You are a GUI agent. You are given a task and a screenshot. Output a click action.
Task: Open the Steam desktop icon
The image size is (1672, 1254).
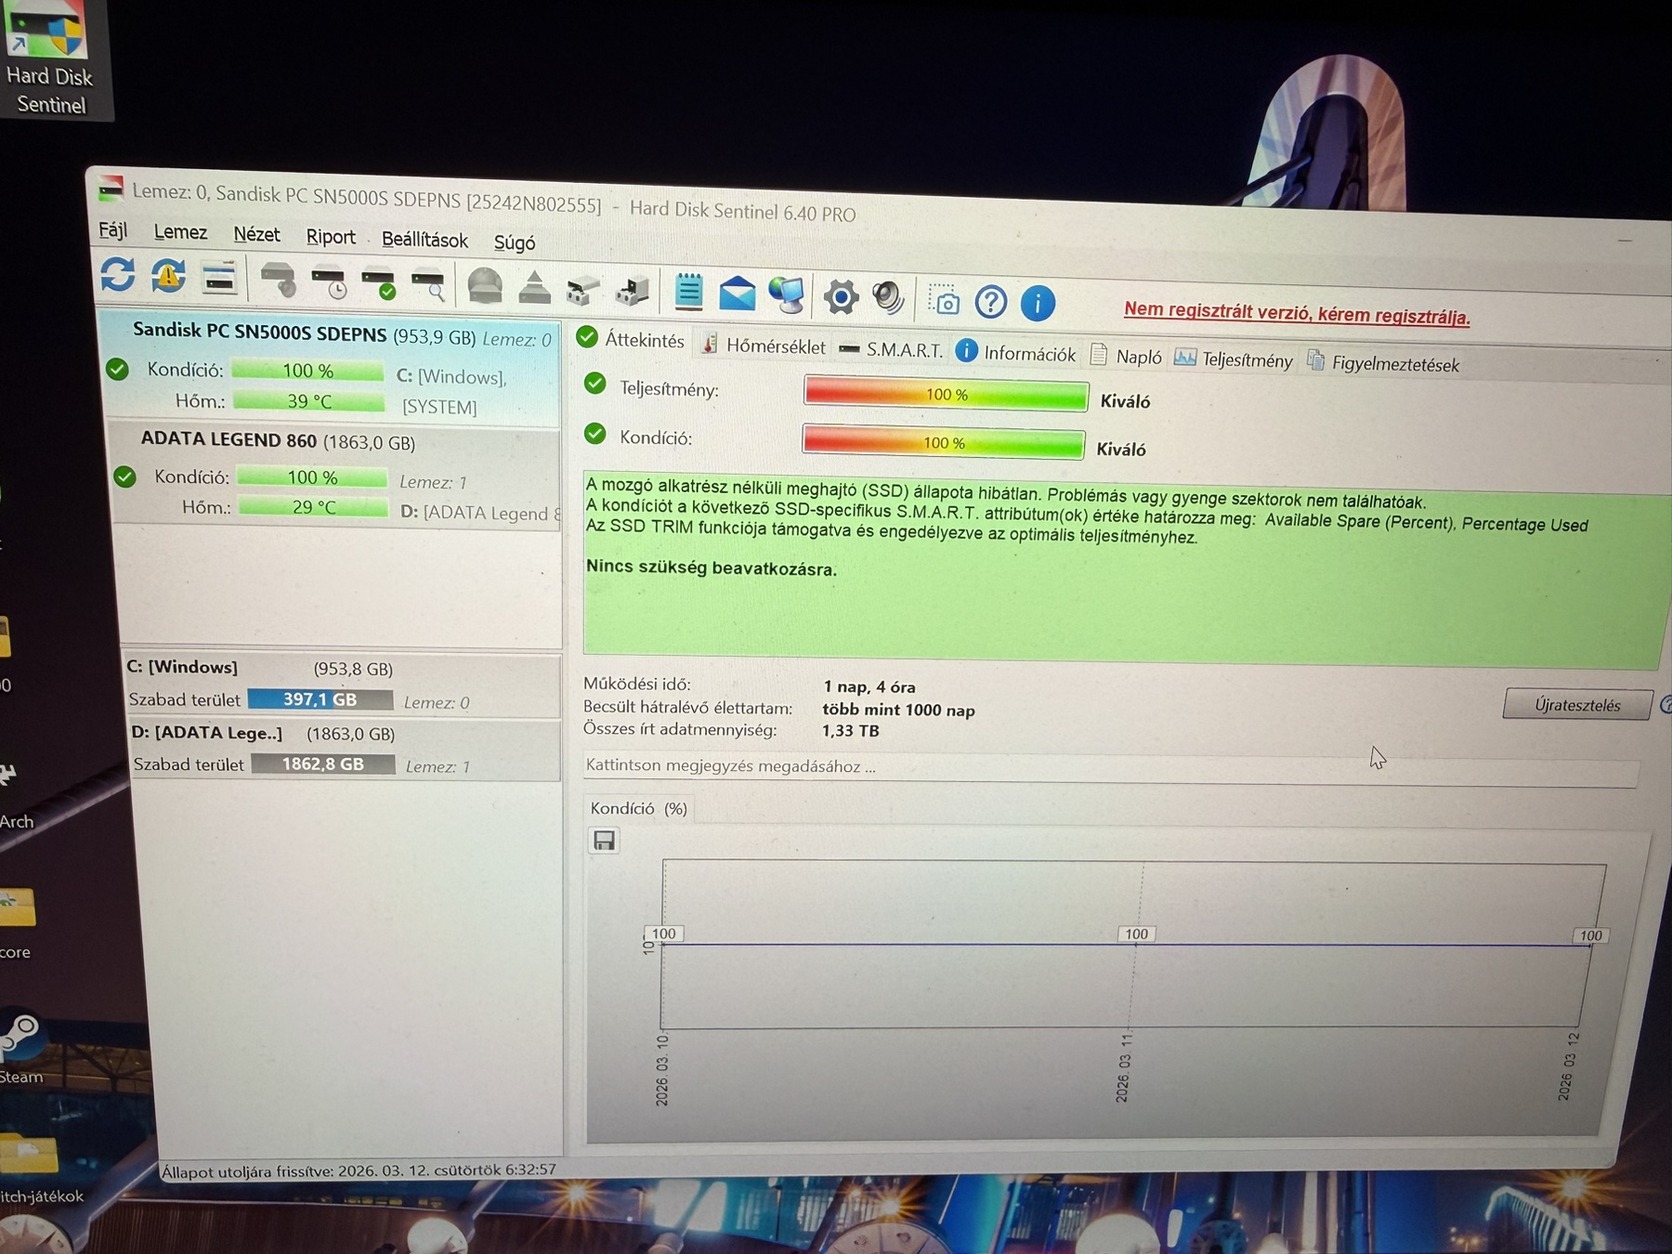(x=21, y=1050)
